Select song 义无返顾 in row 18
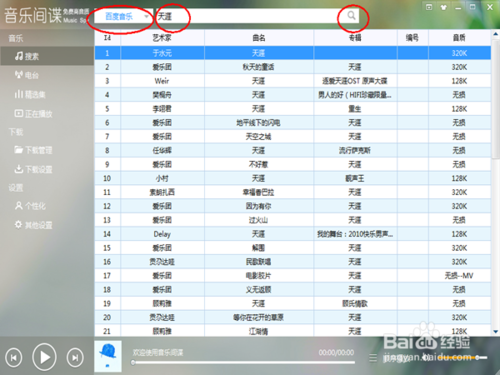The image size is (500, 375). click(x=259, y=290)
